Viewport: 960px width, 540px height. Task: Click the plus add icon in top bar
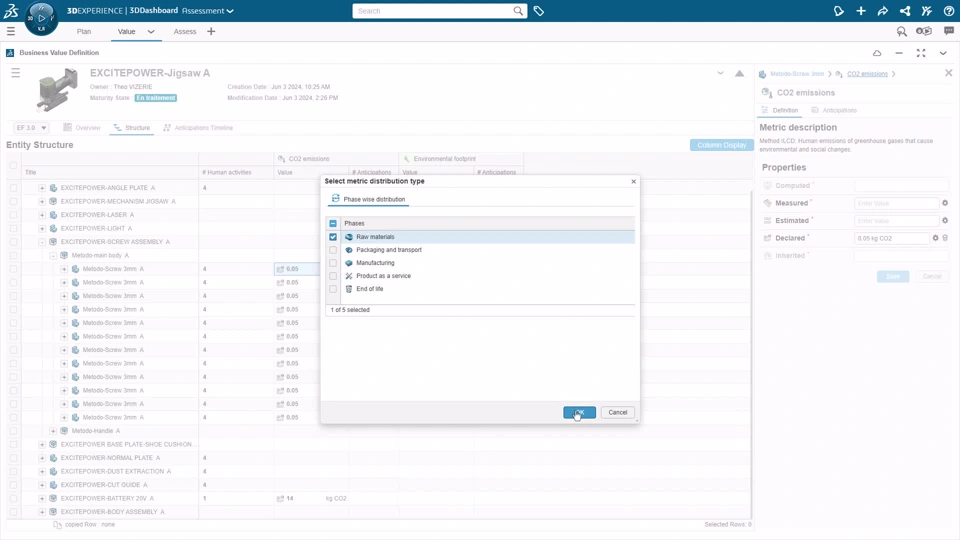[x=861, y=11]
